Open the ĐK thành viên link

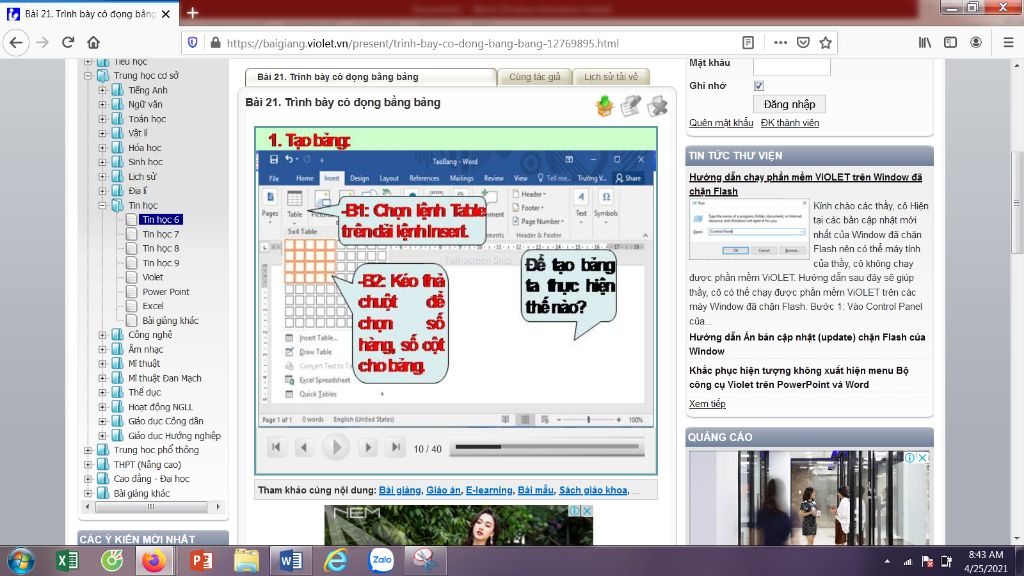(790, 123)
